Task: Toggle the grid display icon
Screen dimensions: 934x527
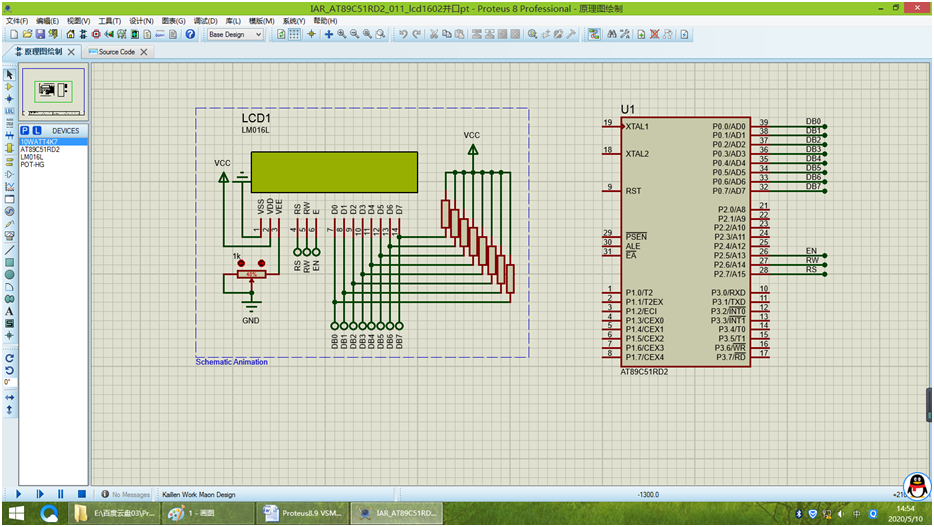Action: (x=294, y=34)
